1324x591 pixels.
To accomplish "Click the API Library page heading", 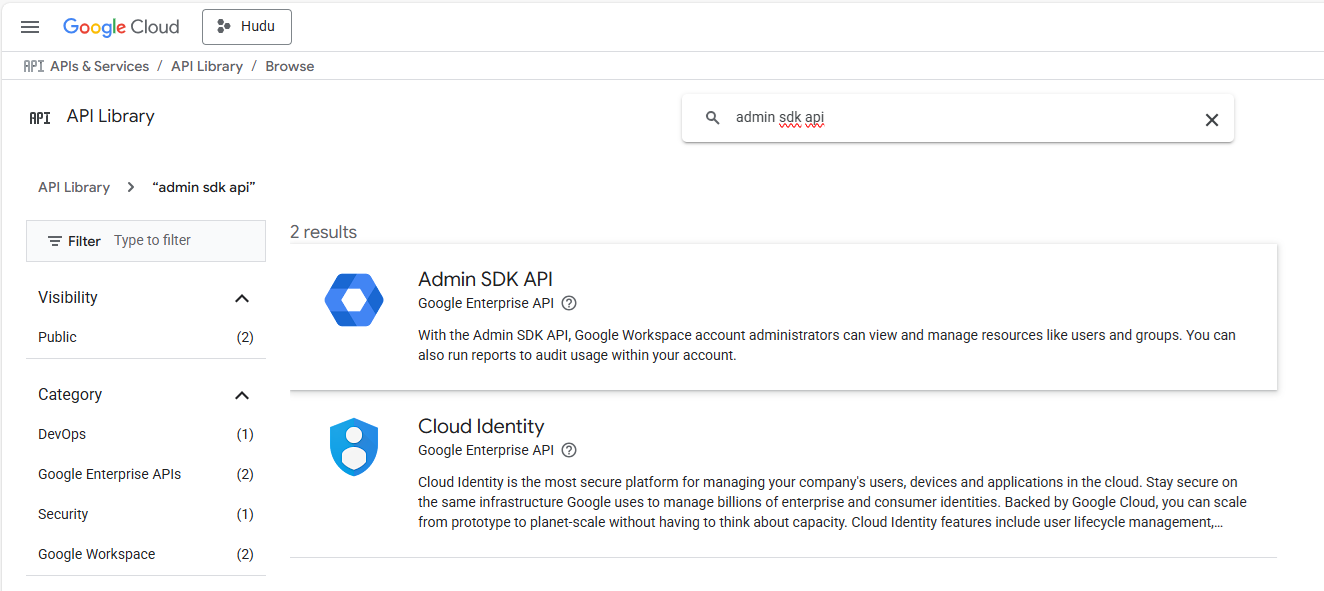I will (x=111, y=116).
